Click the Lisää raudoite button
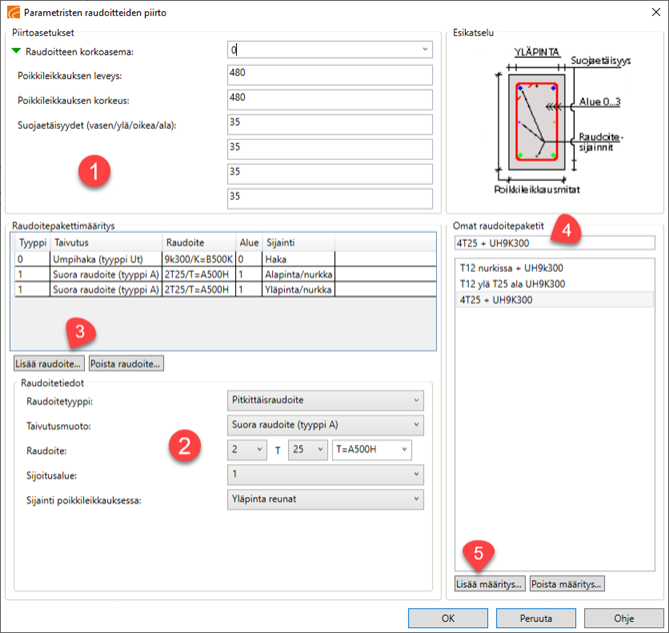 (x=48, y=364)
